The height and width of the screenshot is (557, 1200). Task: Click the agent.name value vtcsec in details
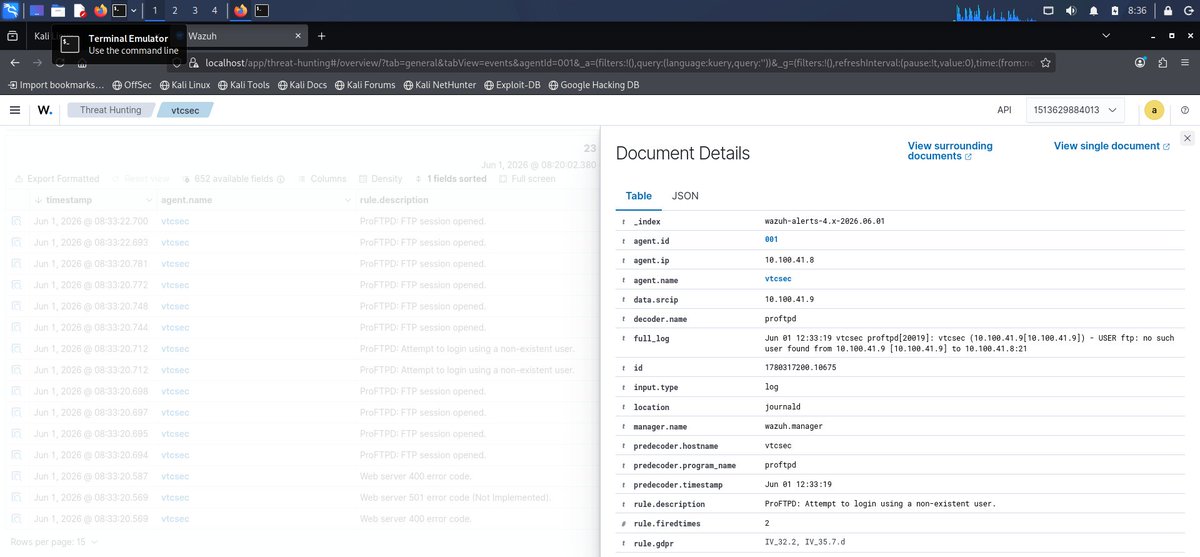[x=780, y=280]
